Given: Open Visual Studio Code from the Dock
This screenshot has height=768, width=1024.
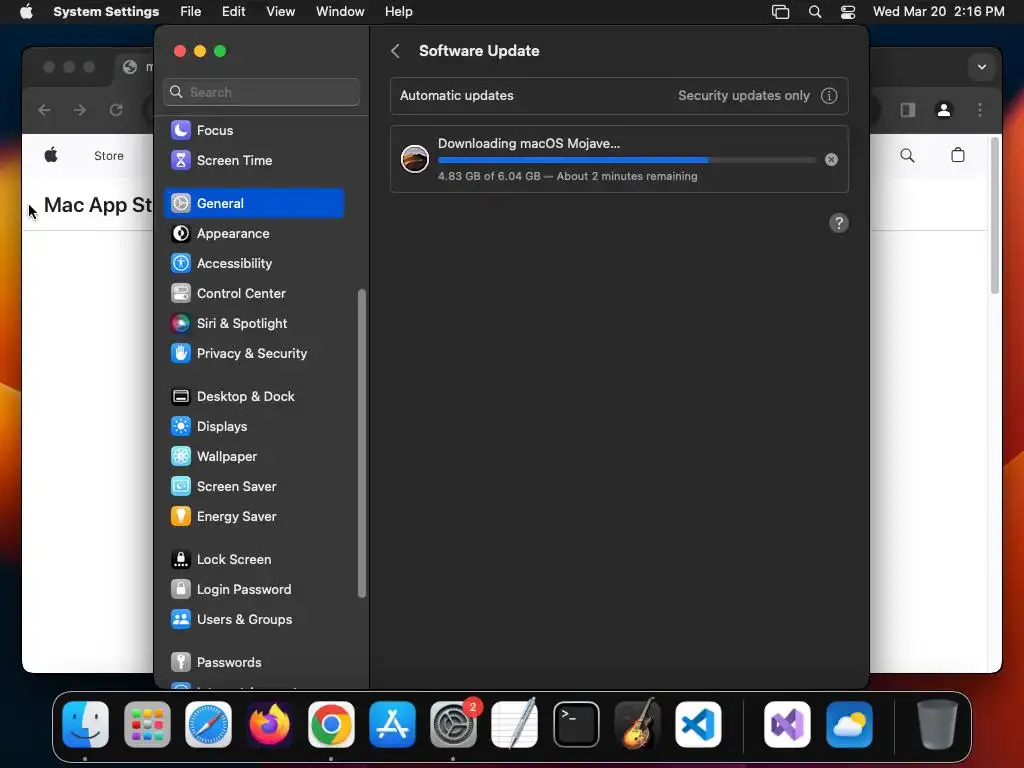Looking at the screenshot, I should point(698,724).
